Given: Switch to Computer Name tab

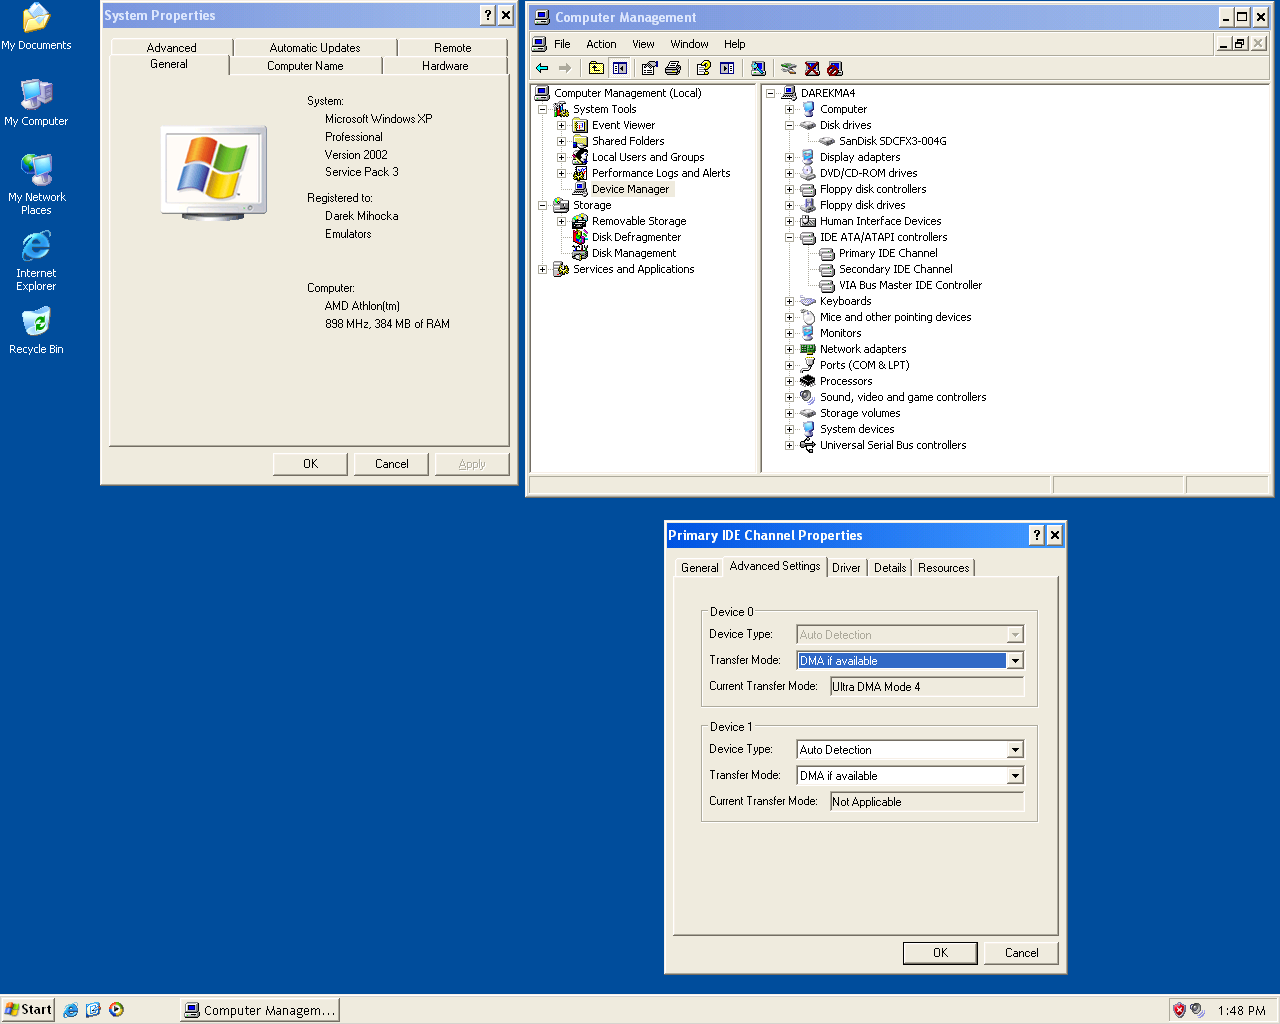Looking at the screenshot, I should coord(305,66).
